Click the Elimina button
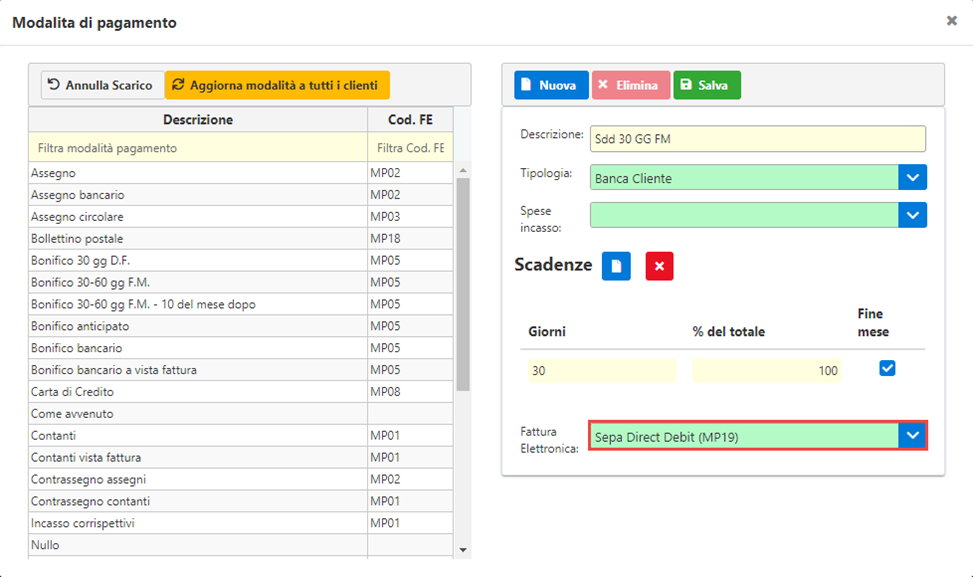Viewport: 973px width, 577px height. coord(630,85)
